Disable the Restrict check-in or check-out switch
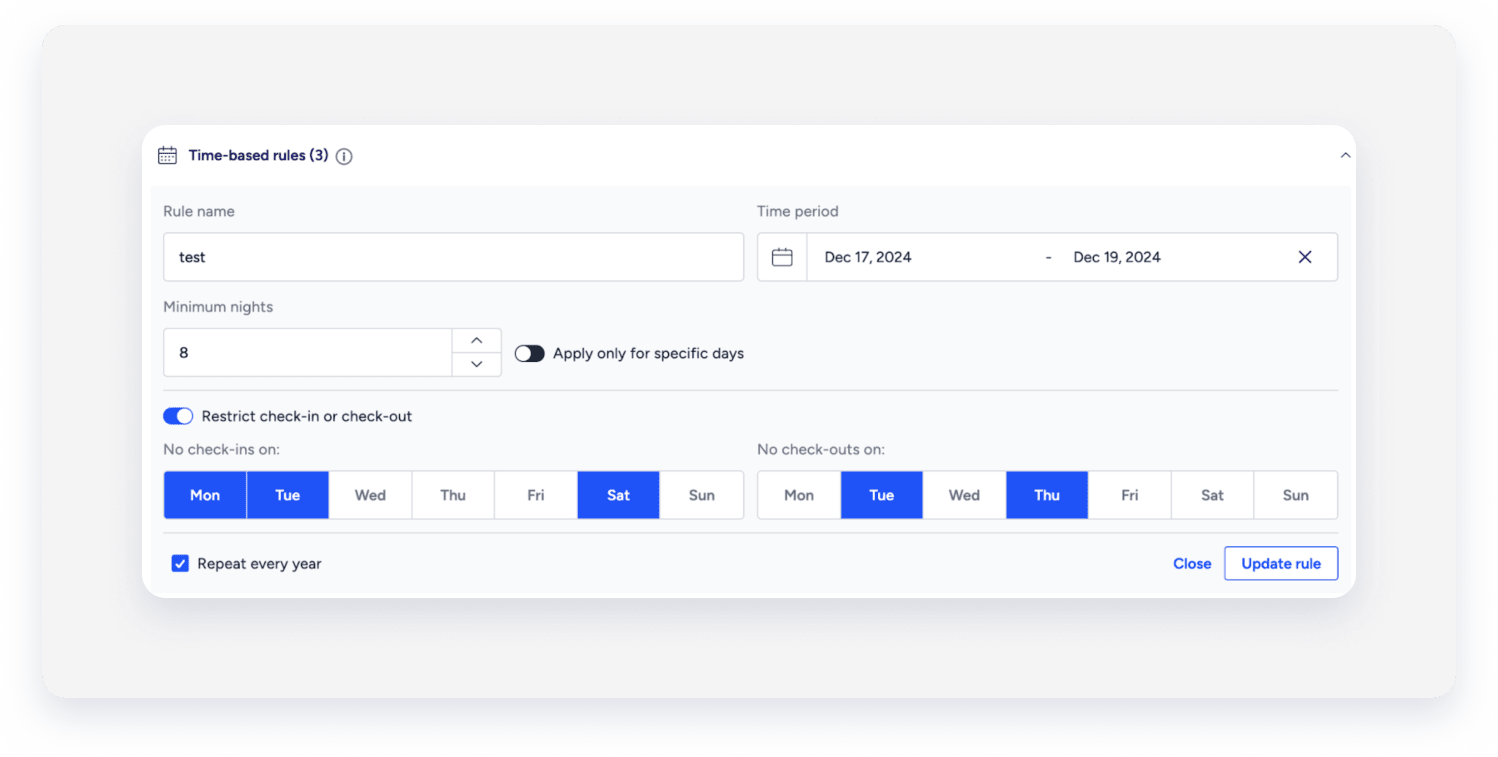The width and height of the screenshot is (1498, 757). click(x=178, y=416)
